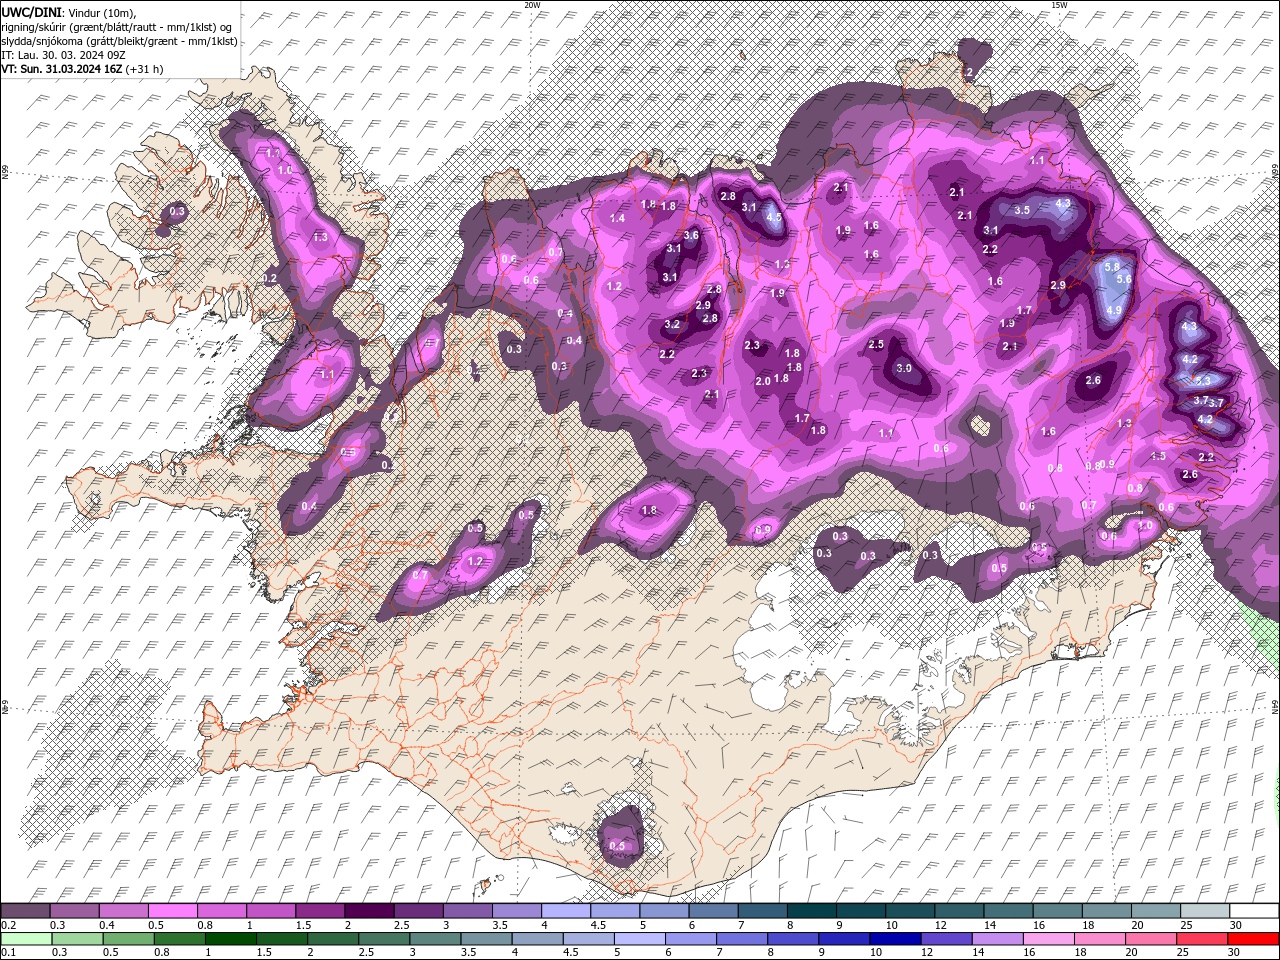Viewport: 1280px width, 960px height.
Task: Click the 25 label on the snow scale
Action: pyautogui.click(x=1186, y=925)
